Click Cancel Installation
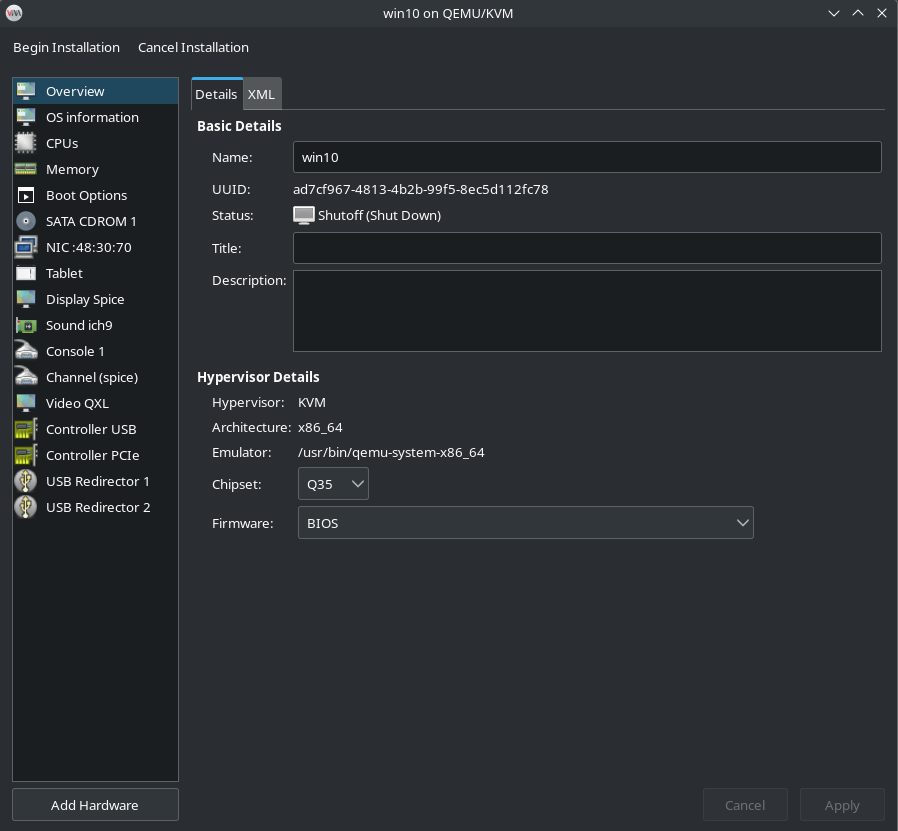 tap(193, 47)
